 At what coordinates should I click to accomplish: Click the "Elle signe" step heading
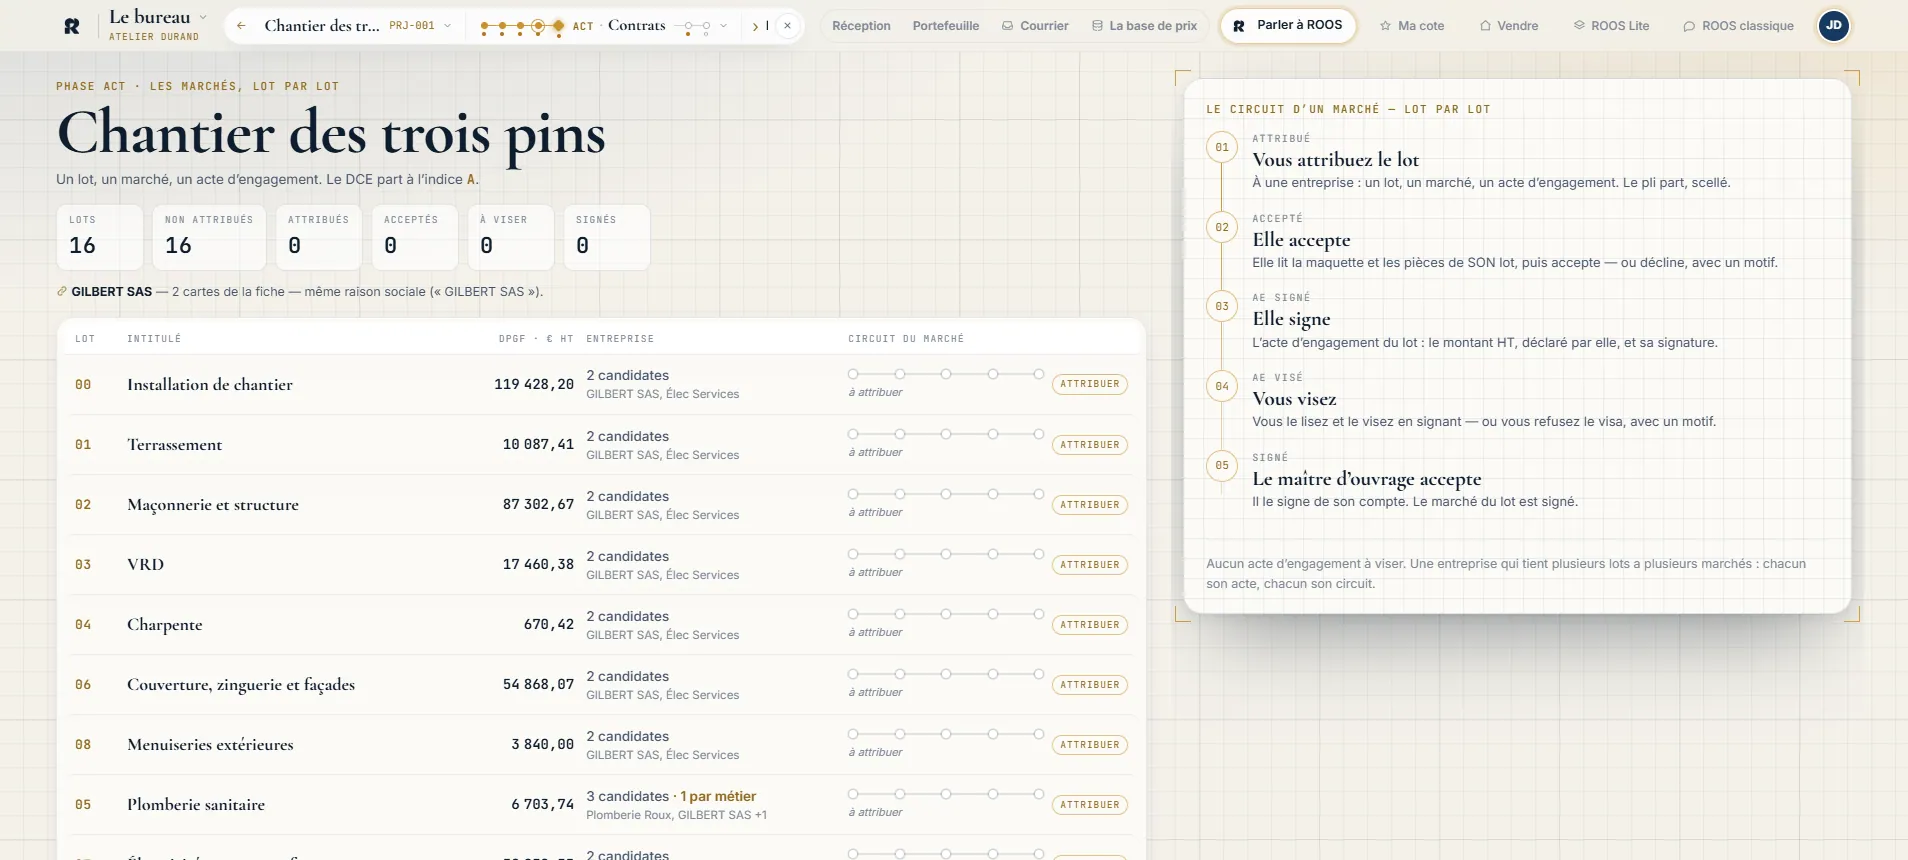tap(1292, 319)
